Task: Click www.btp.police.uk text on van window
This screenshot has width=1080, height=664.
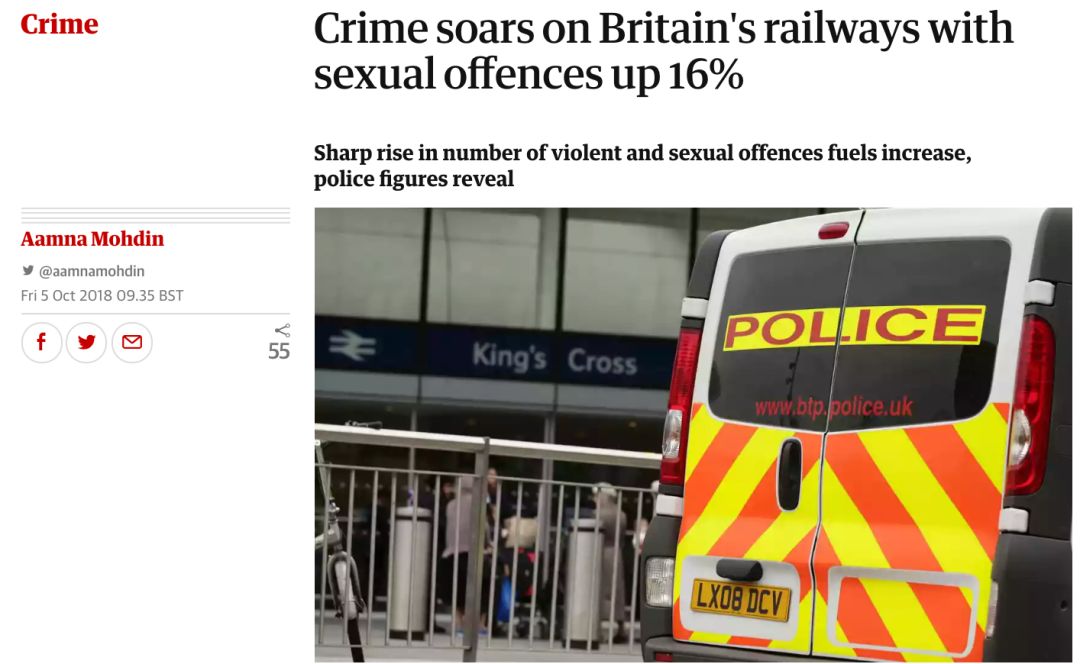Action: [833, 407]
